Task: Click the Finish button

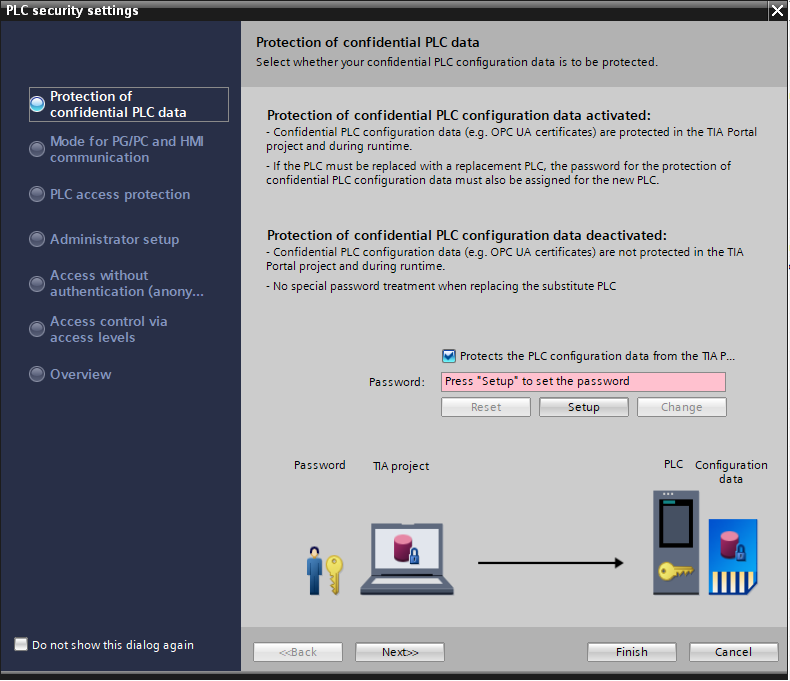Action: [x=632, y=652]
